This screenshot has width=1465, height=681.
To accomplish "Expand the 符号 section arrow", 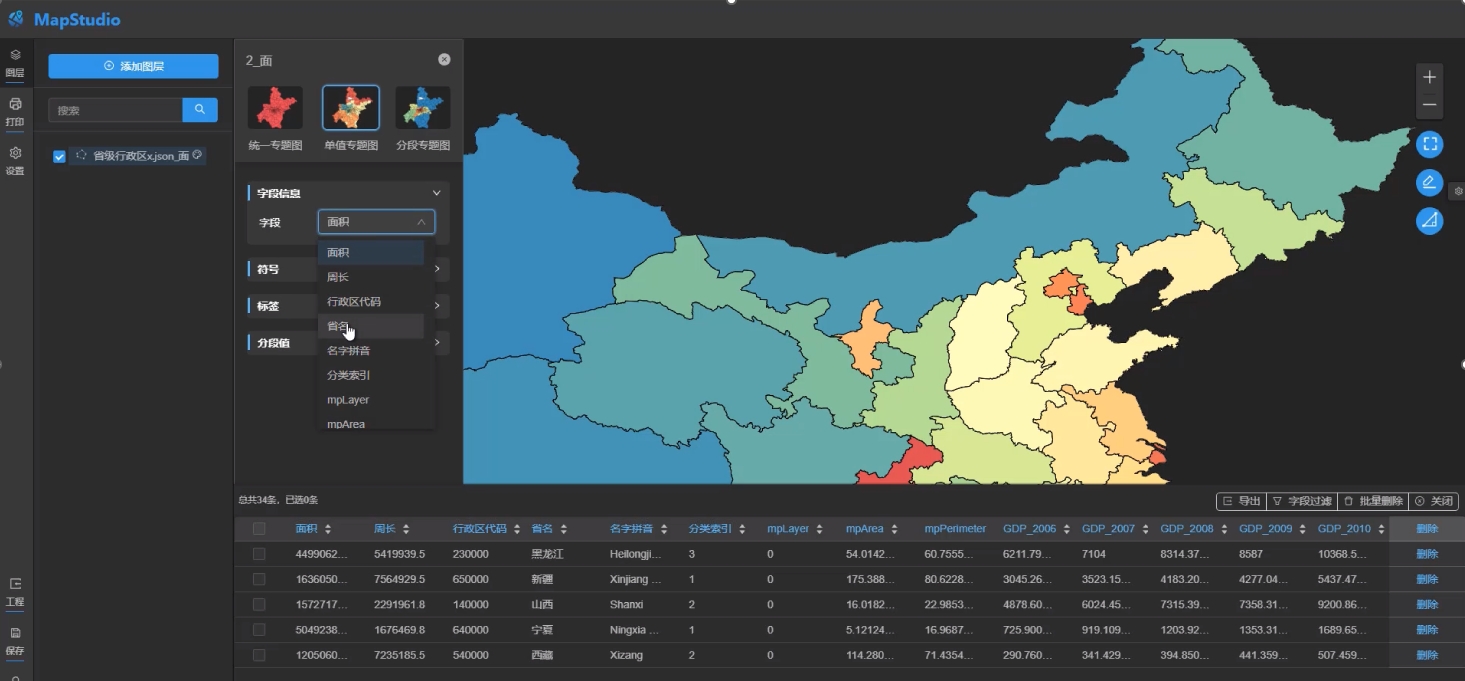I will [x=437, y=269].
